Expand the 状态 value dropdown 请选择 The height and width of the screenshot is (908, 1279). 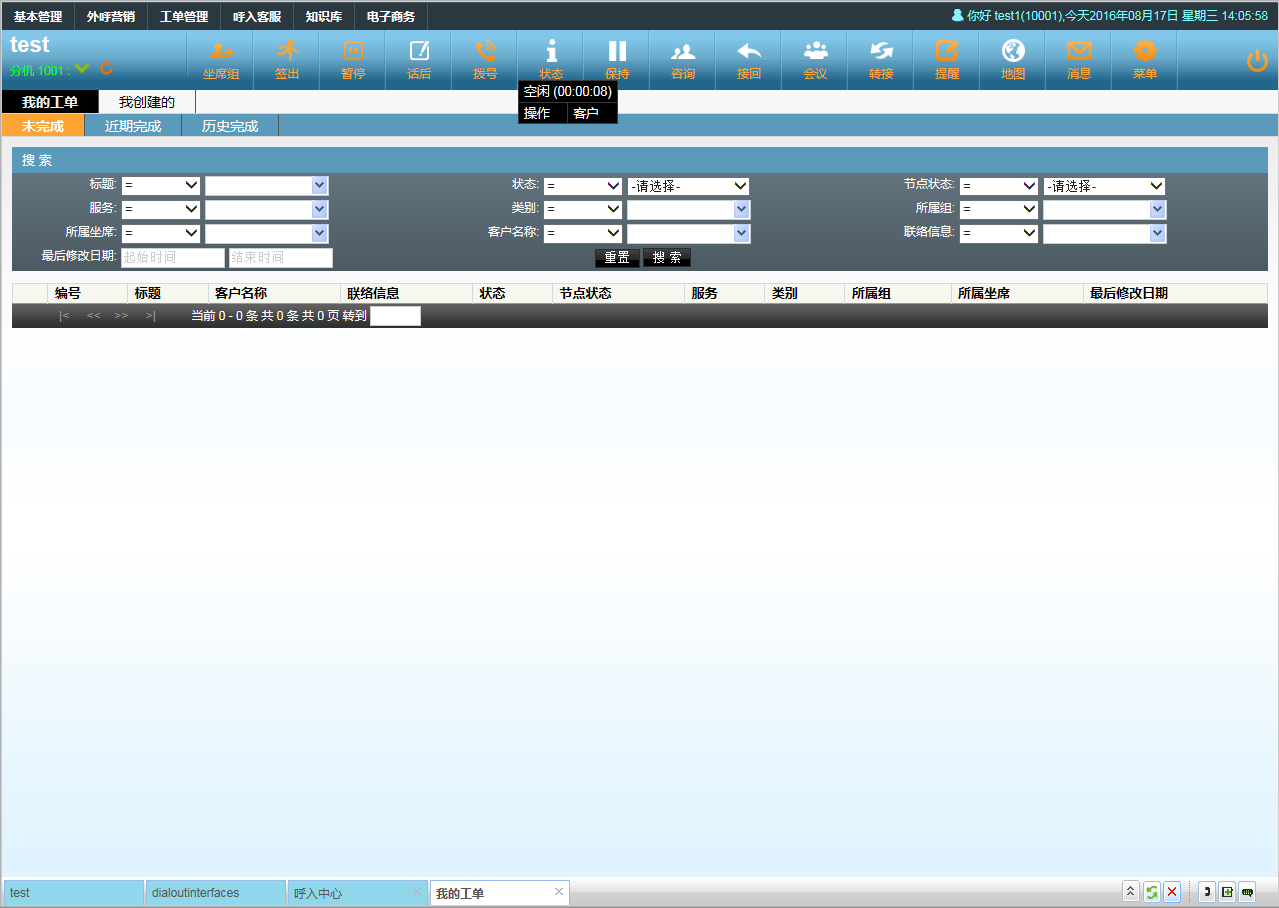pos(688,186)
